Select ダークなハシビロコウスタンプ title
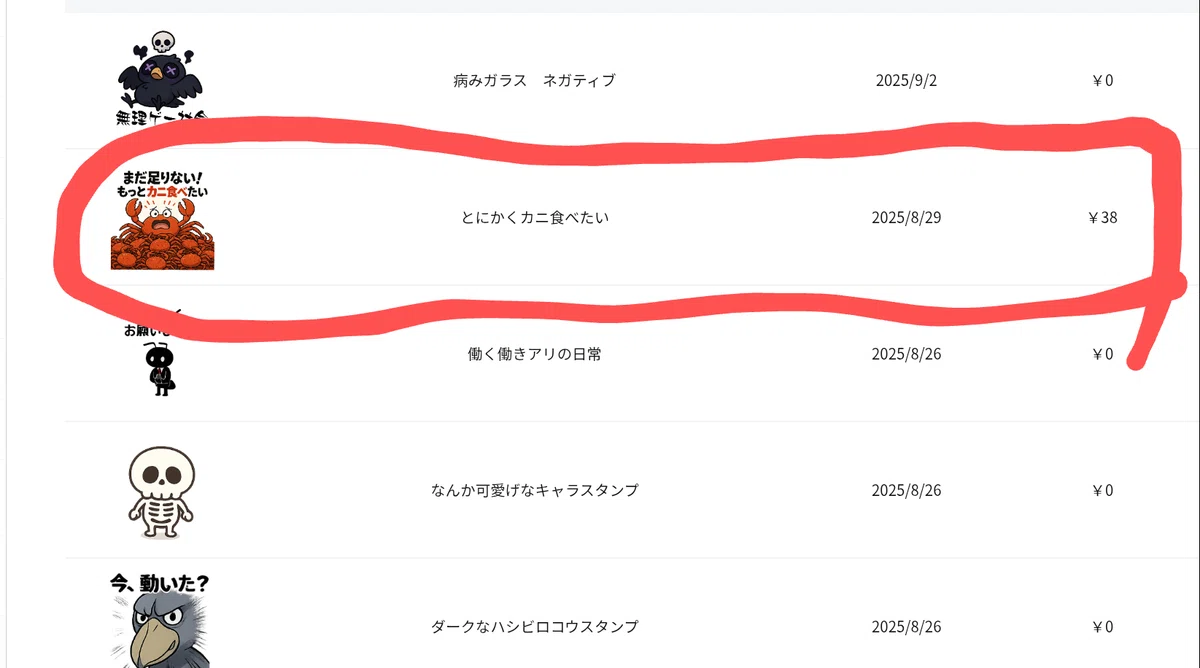The image size is (1200, 668). (x=534, y=627)
